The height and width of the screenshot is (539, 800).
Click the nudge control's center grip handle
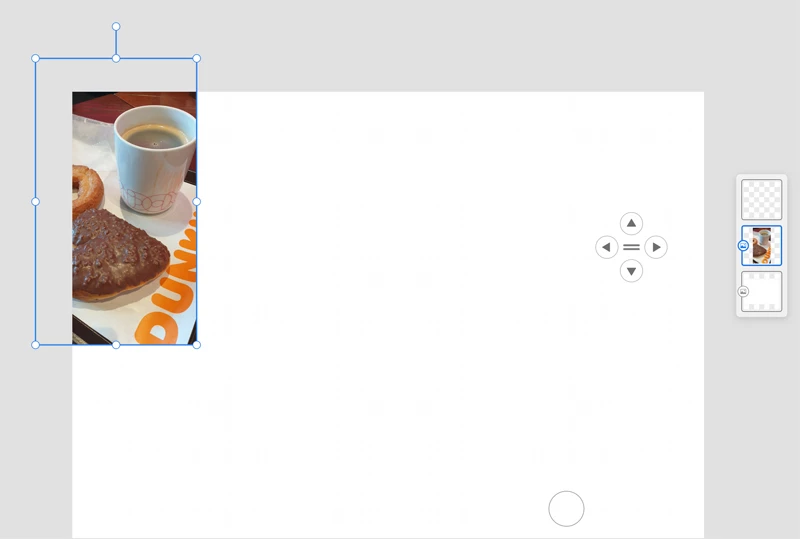tap(631, 247)
